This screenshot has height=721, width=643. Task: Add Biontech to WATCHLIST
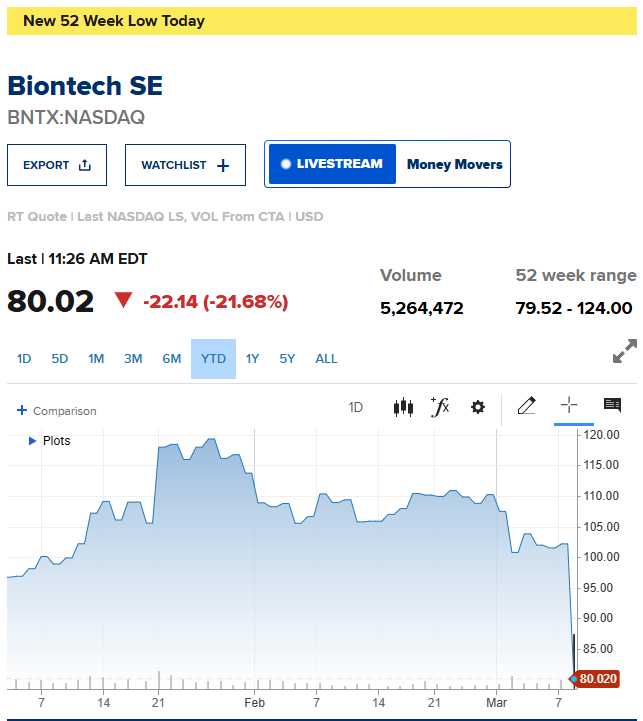click(185, 165)
